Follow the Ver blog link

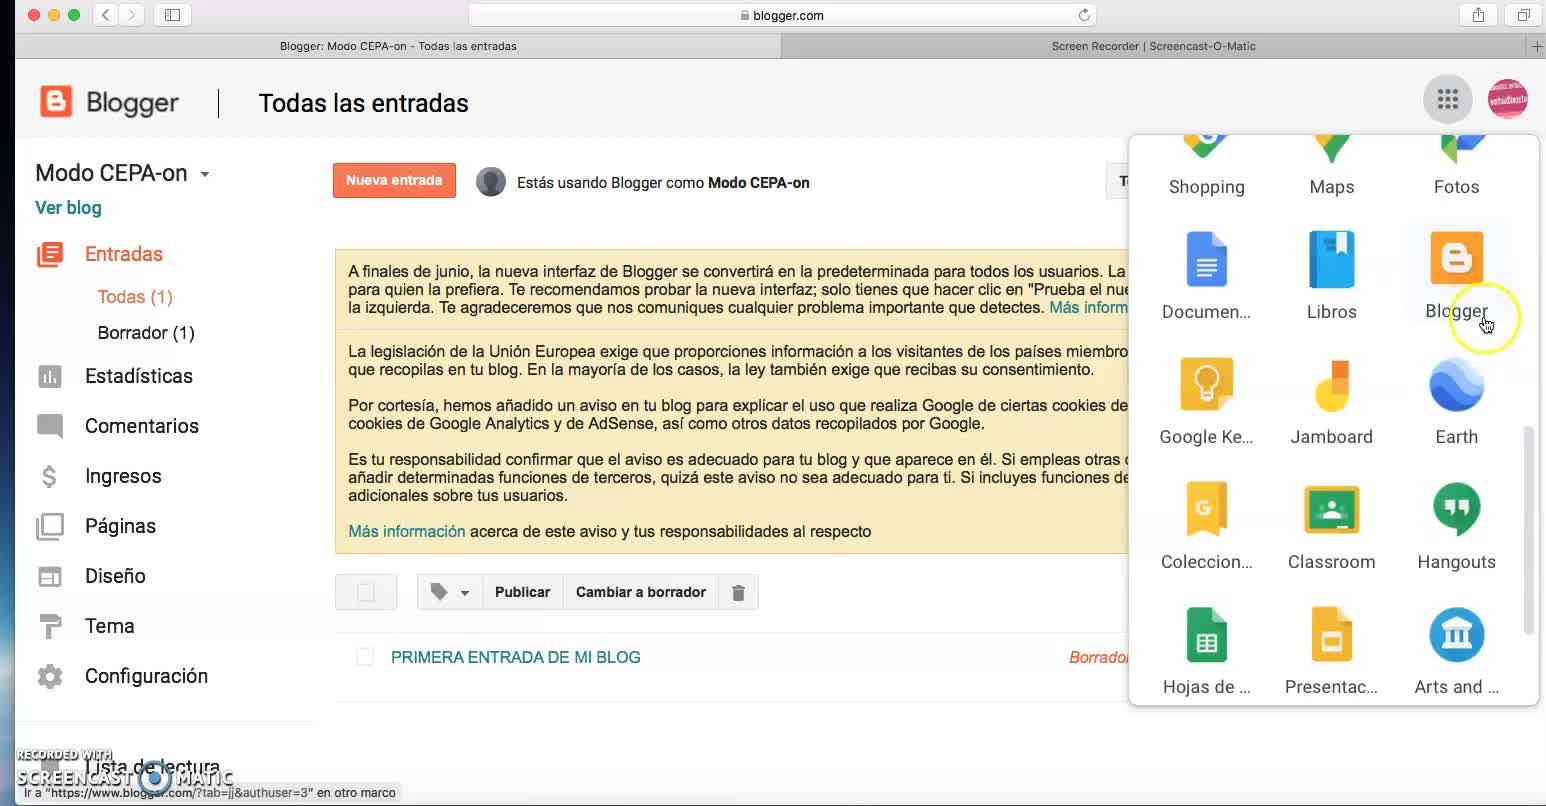tap(68, 208)
